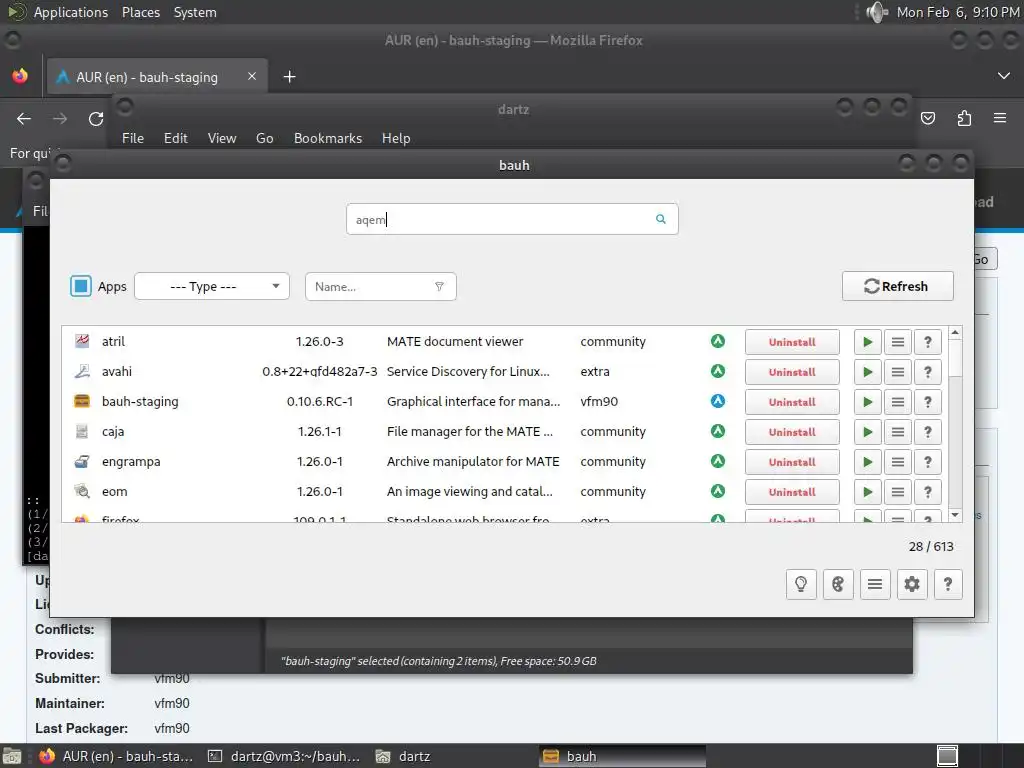Viewport: 1024px width, 768px height.
Task: Open Firefox extensions puzzle icon
Action: pos(964,118)
